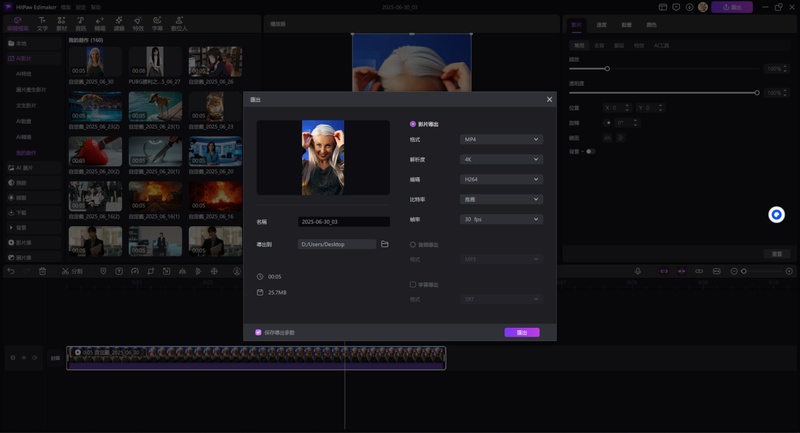The width and height of the screenshot is (800, 433).
Task: Select 本地 in the left sidebar
Action: 22,44
